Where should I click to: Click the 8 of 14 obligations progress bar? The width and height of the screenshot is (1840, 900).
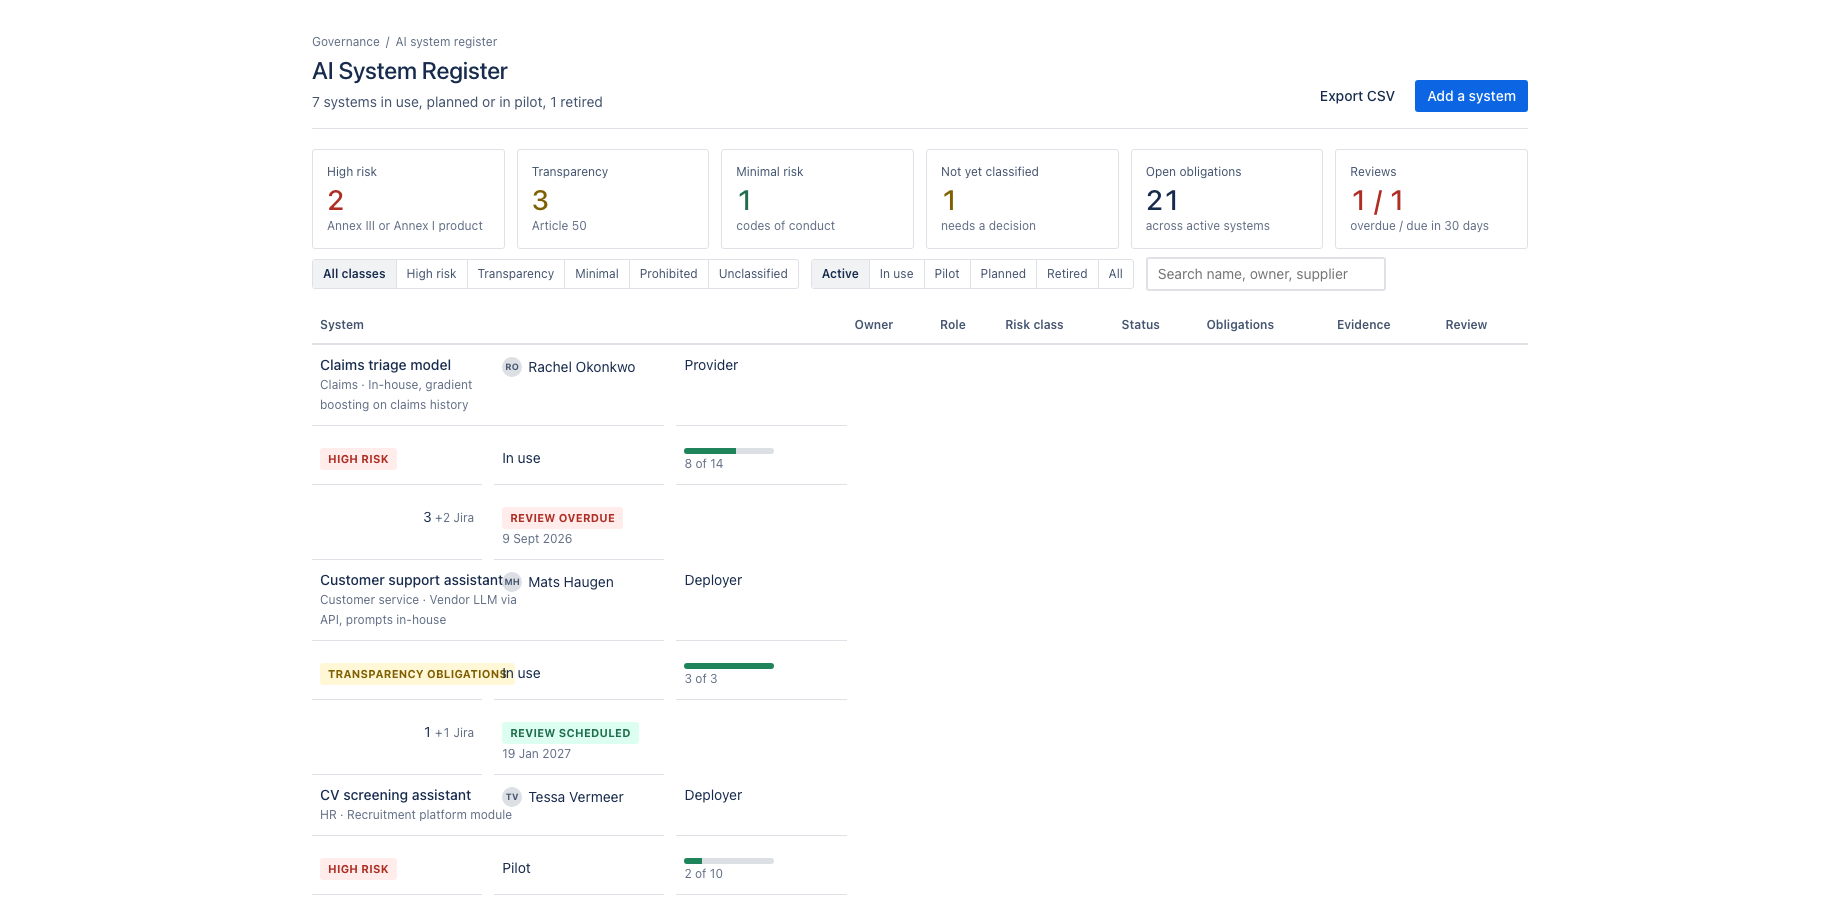pos(729,451)
